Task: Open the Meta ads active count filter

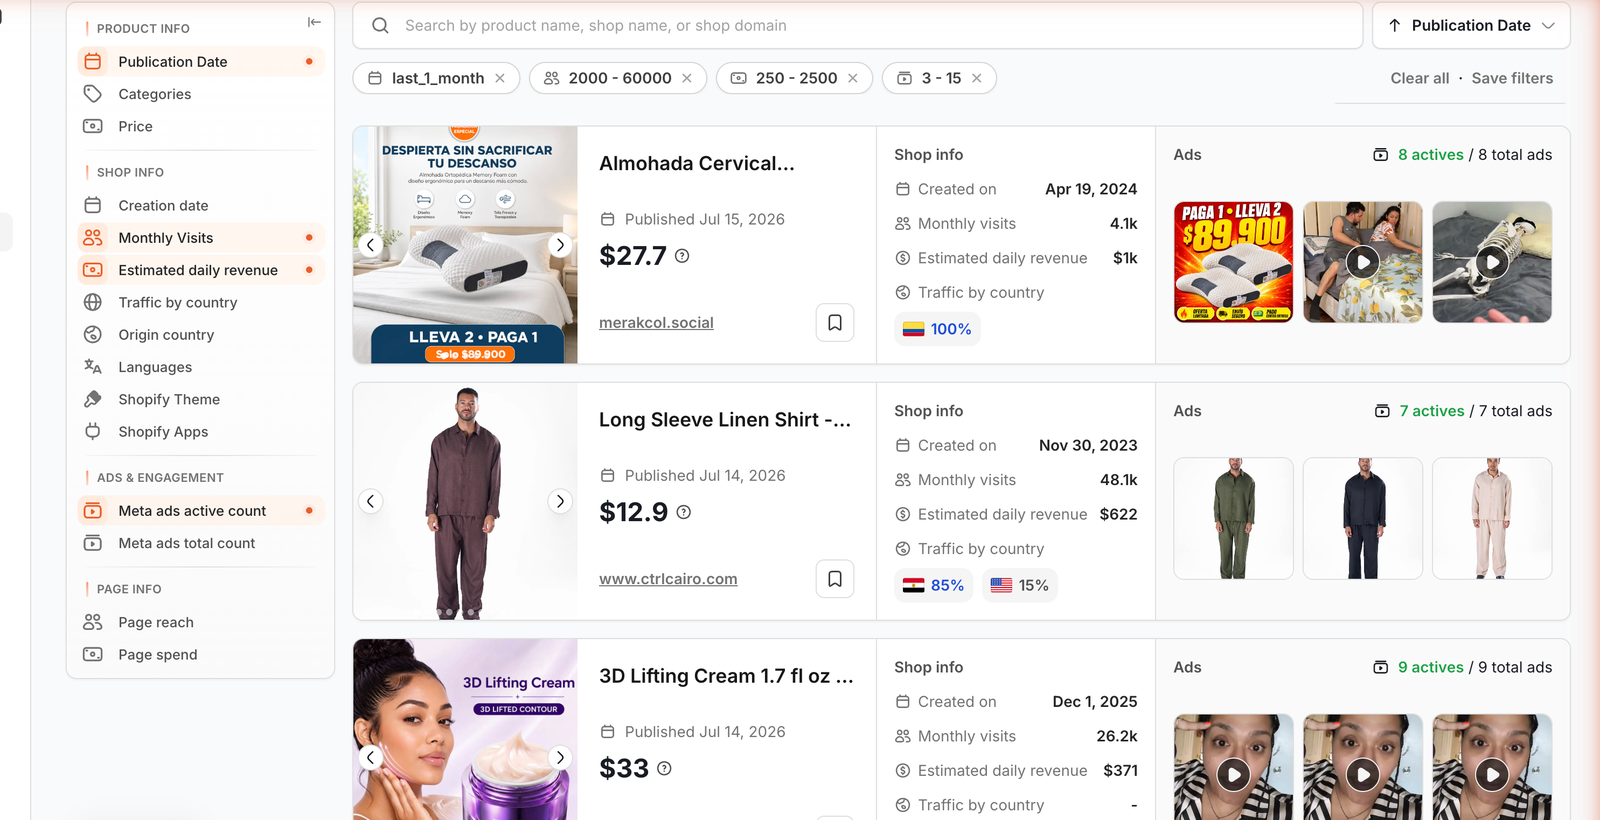Action: click(x=201, y=510)
